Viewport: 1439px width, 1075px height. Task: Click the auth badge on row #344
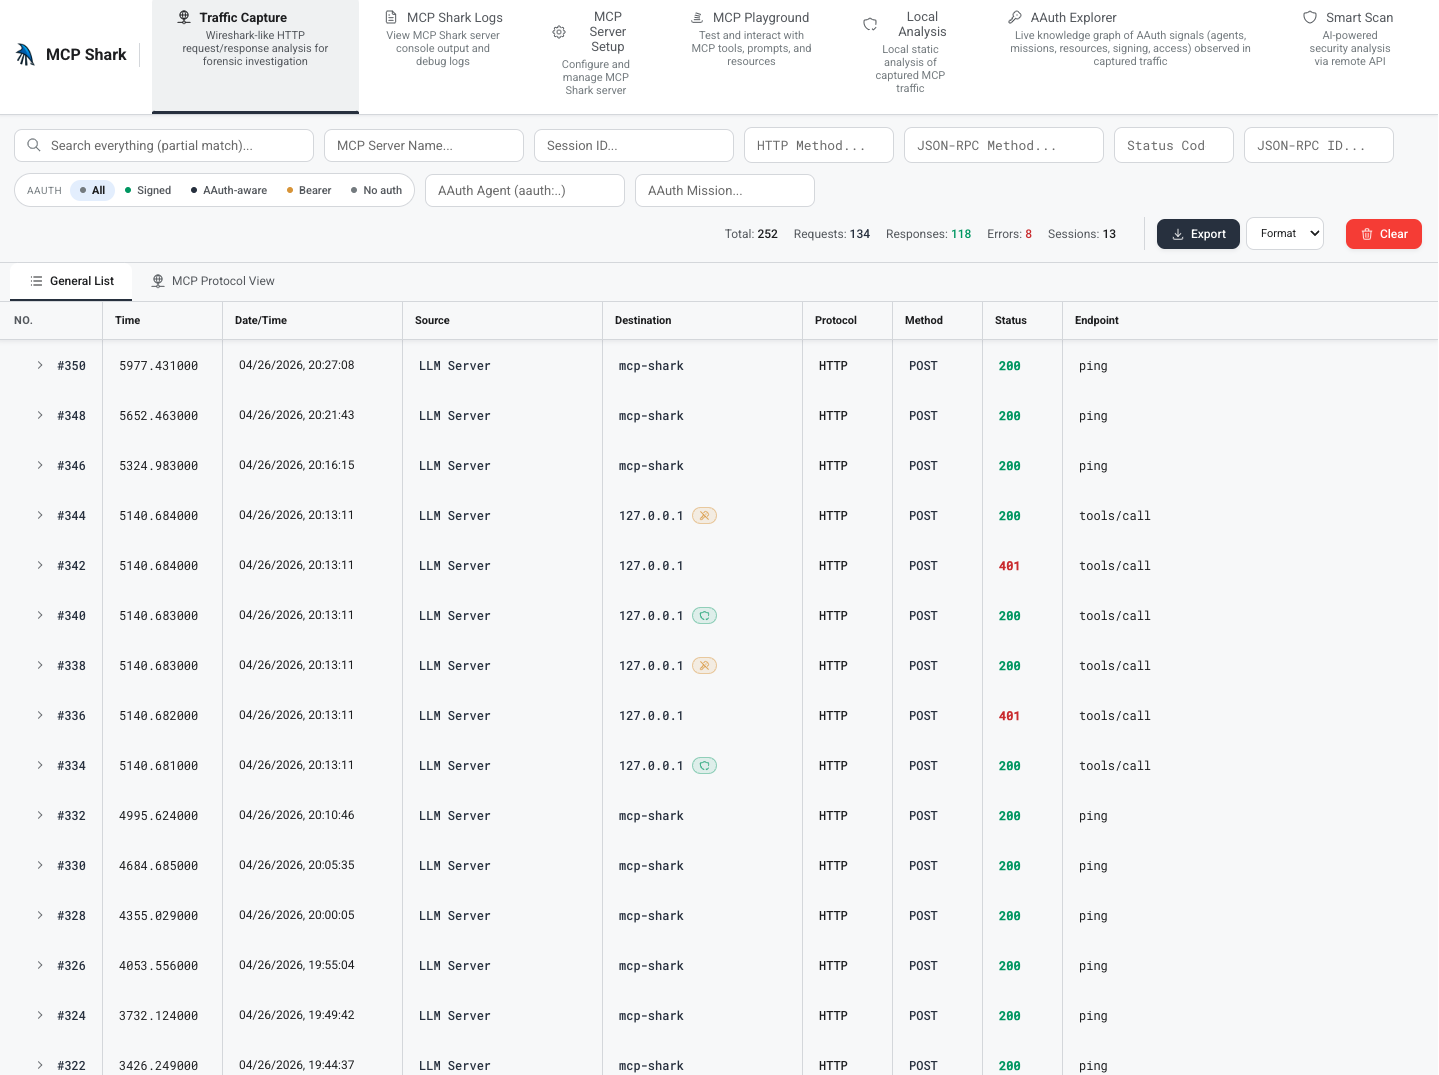coord(705,516)
